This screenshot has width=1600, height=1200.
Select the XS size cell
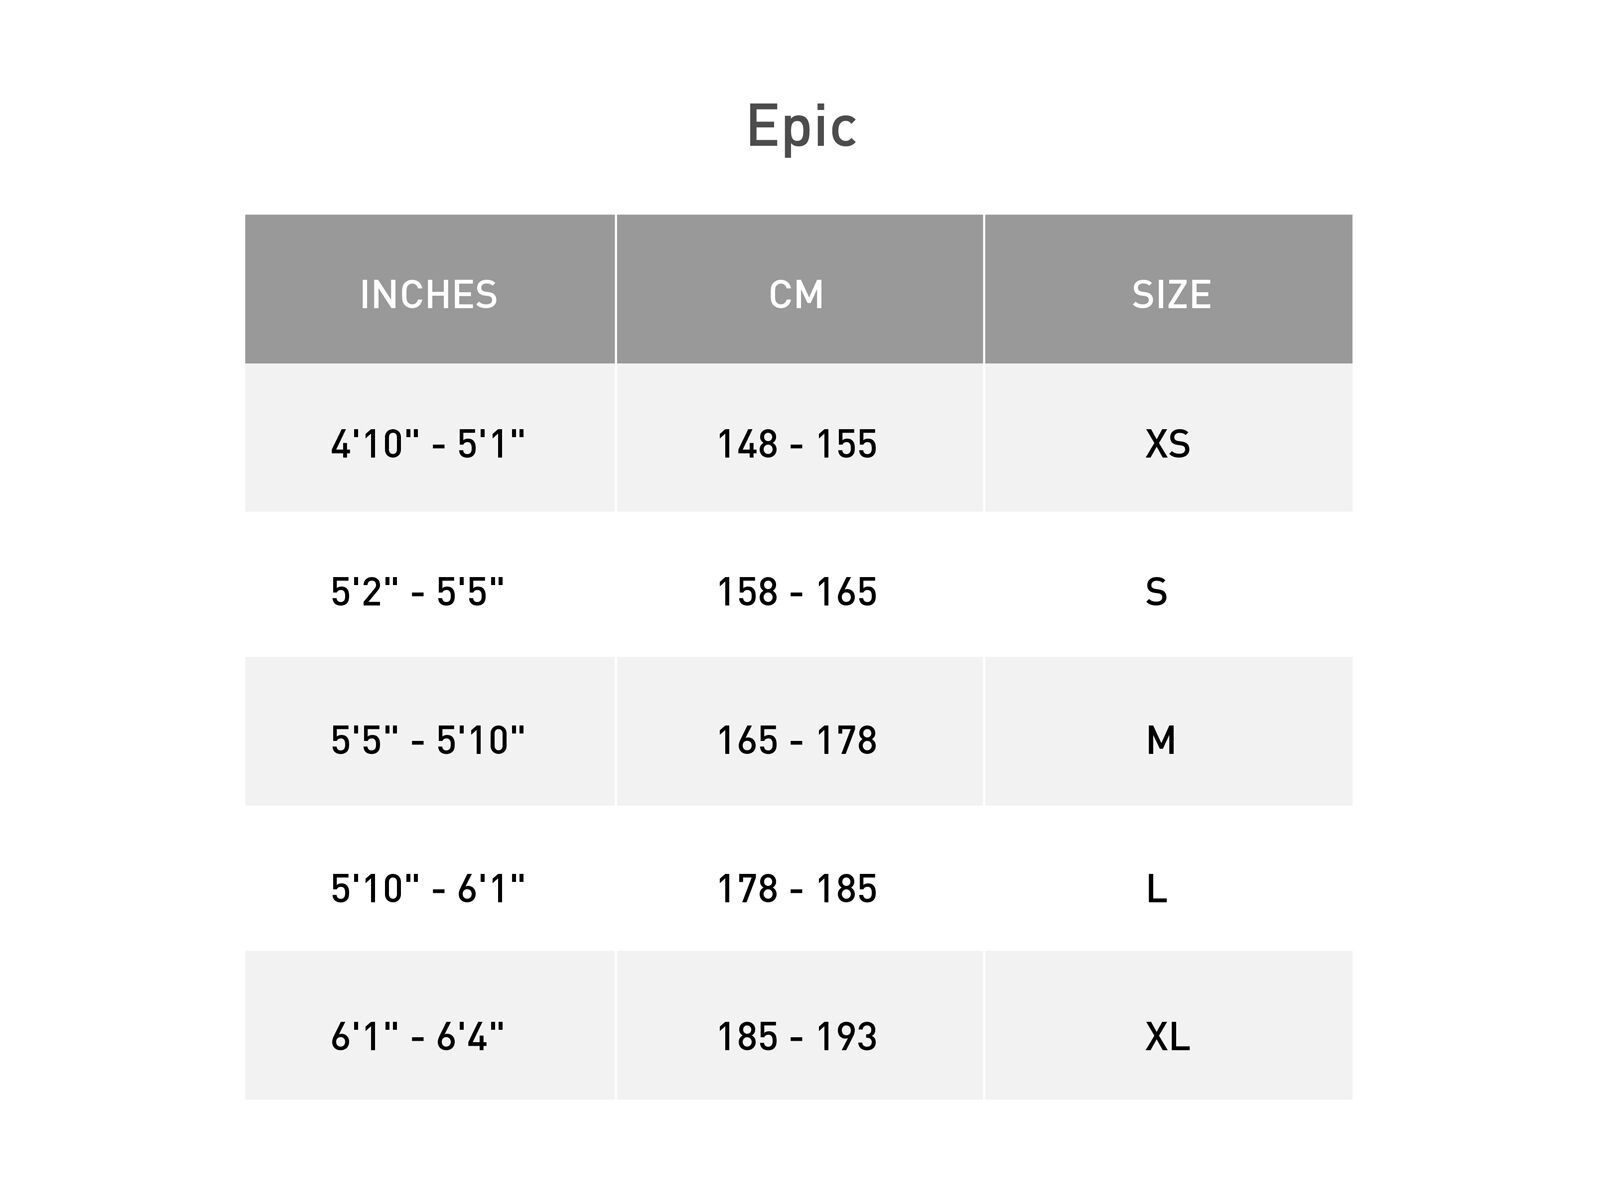tap(1167, 443)
